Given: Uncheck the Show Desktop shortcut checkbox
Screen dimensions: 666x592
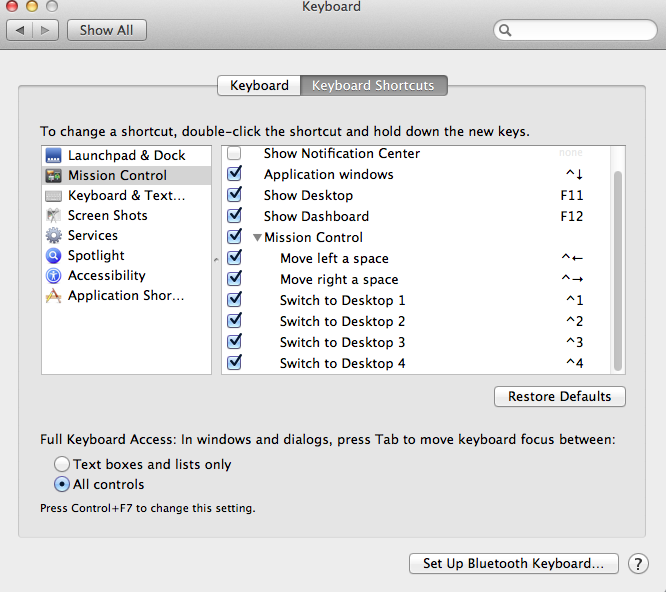Looking at the screenshot, I should [x=234, y=196].
